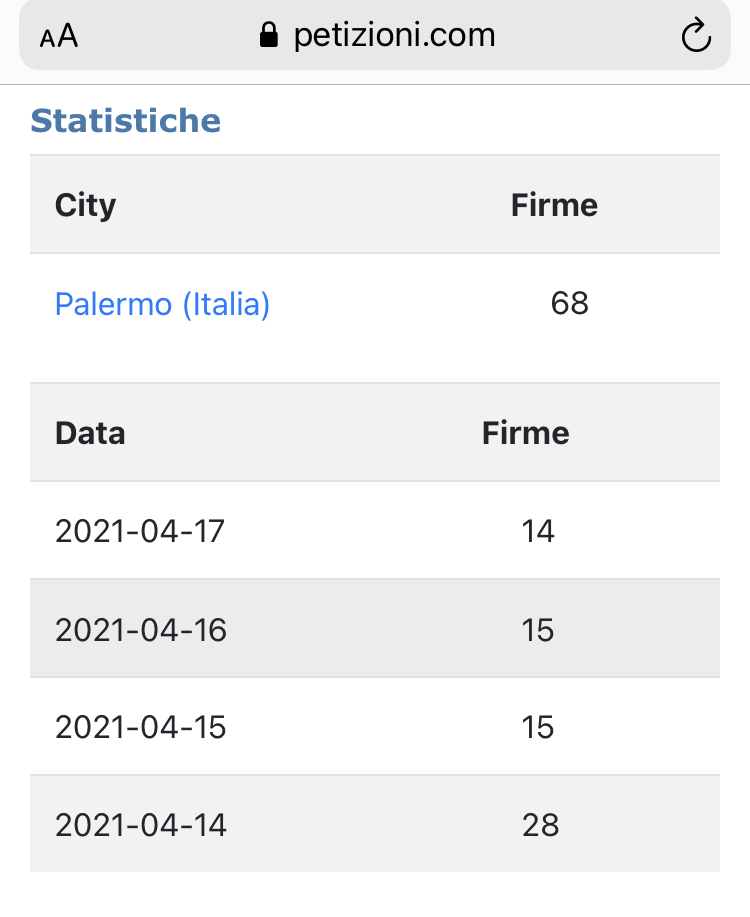The height and width of the screenshot is (917, 750).
Task: Select the City column header
Action: pyautogui.click(x=85, y=205)
